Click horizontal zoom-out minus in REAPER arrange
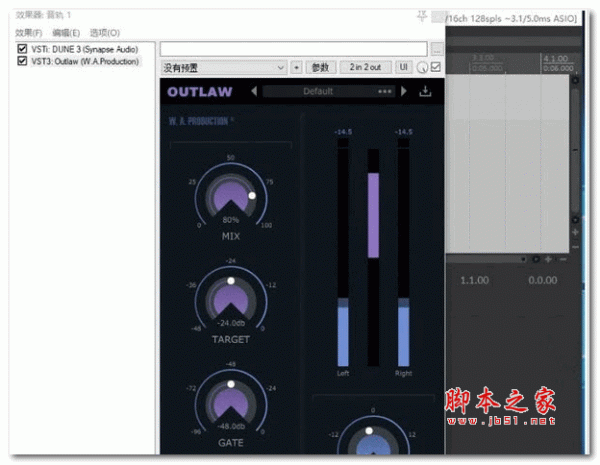This screenshot has width=600, height=465. 563,259
